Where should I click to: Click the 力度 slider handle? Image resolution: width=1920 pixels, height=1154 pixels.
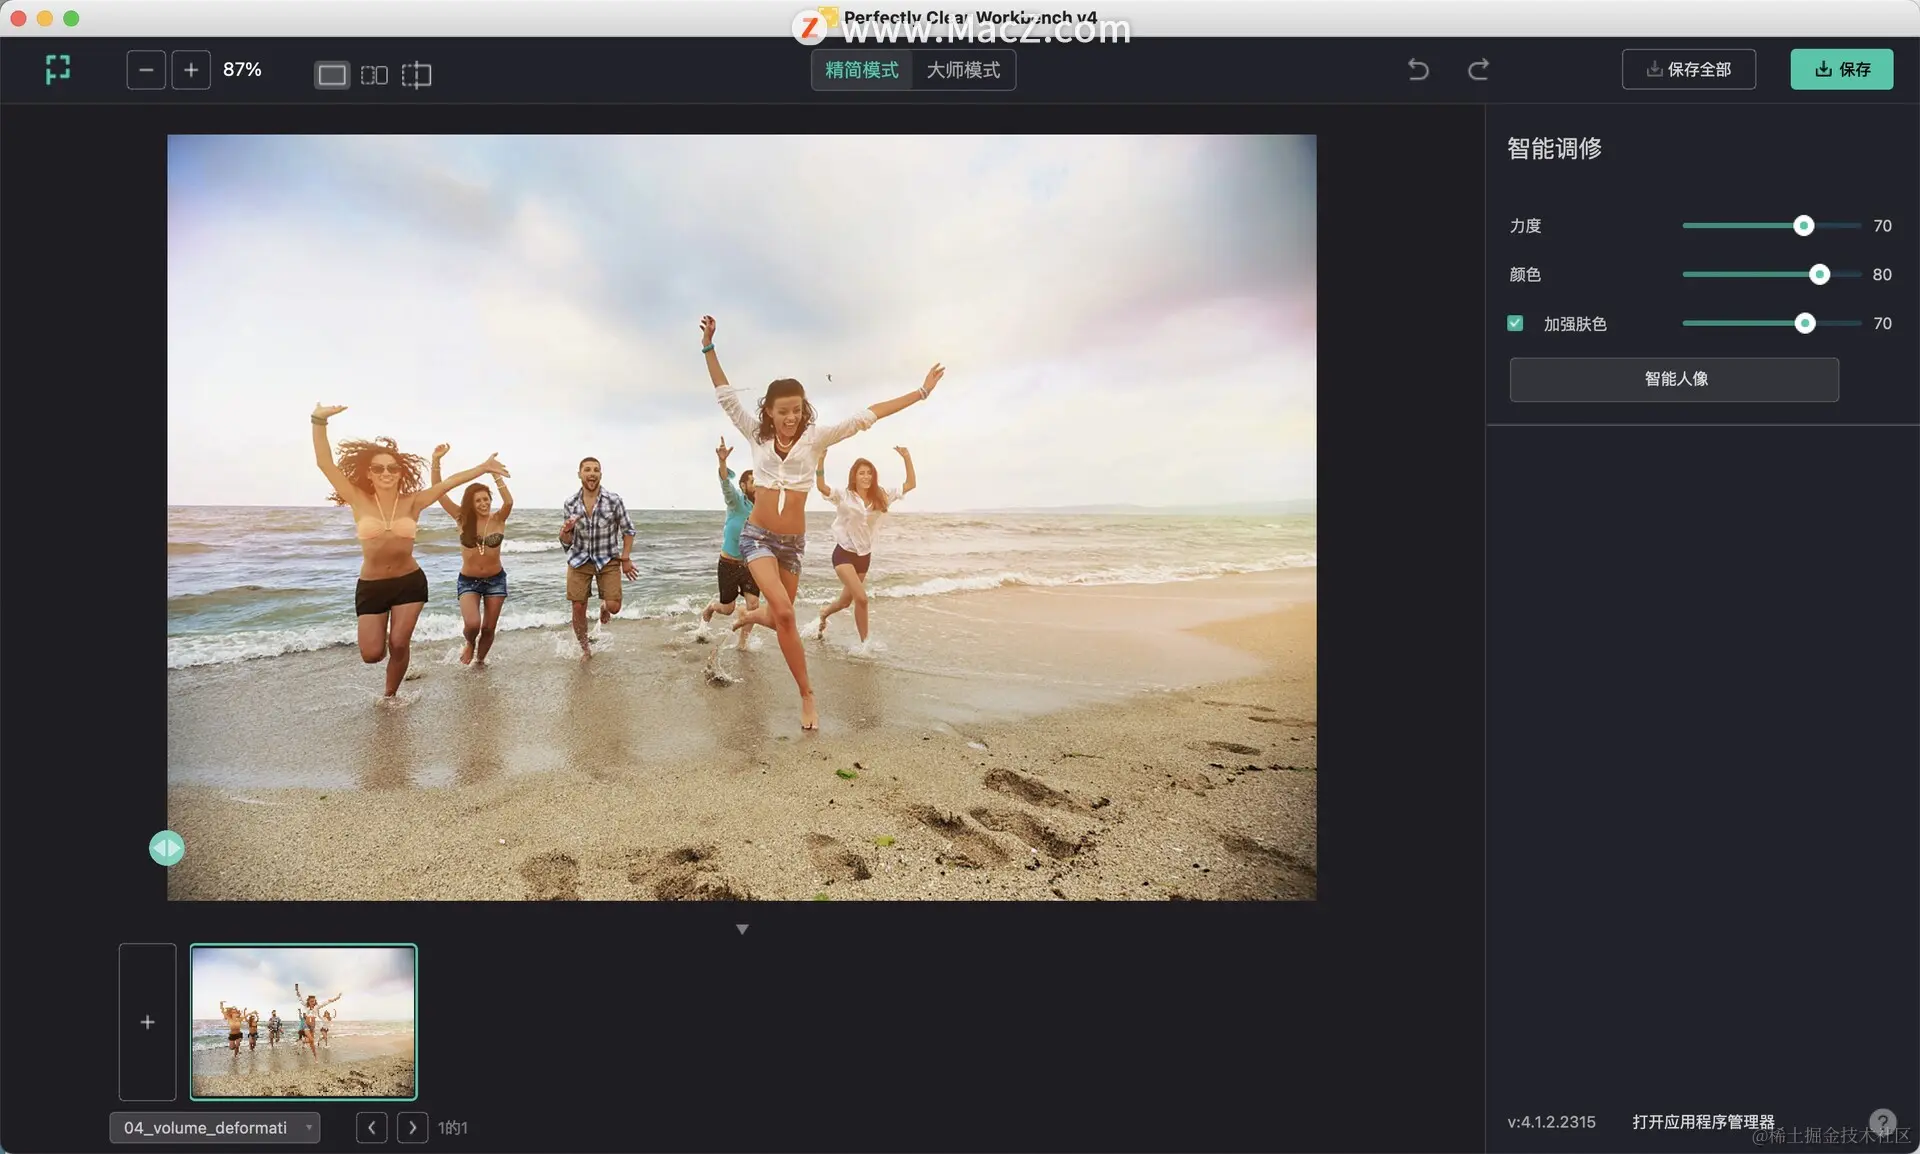click(x=1803, y=226)
